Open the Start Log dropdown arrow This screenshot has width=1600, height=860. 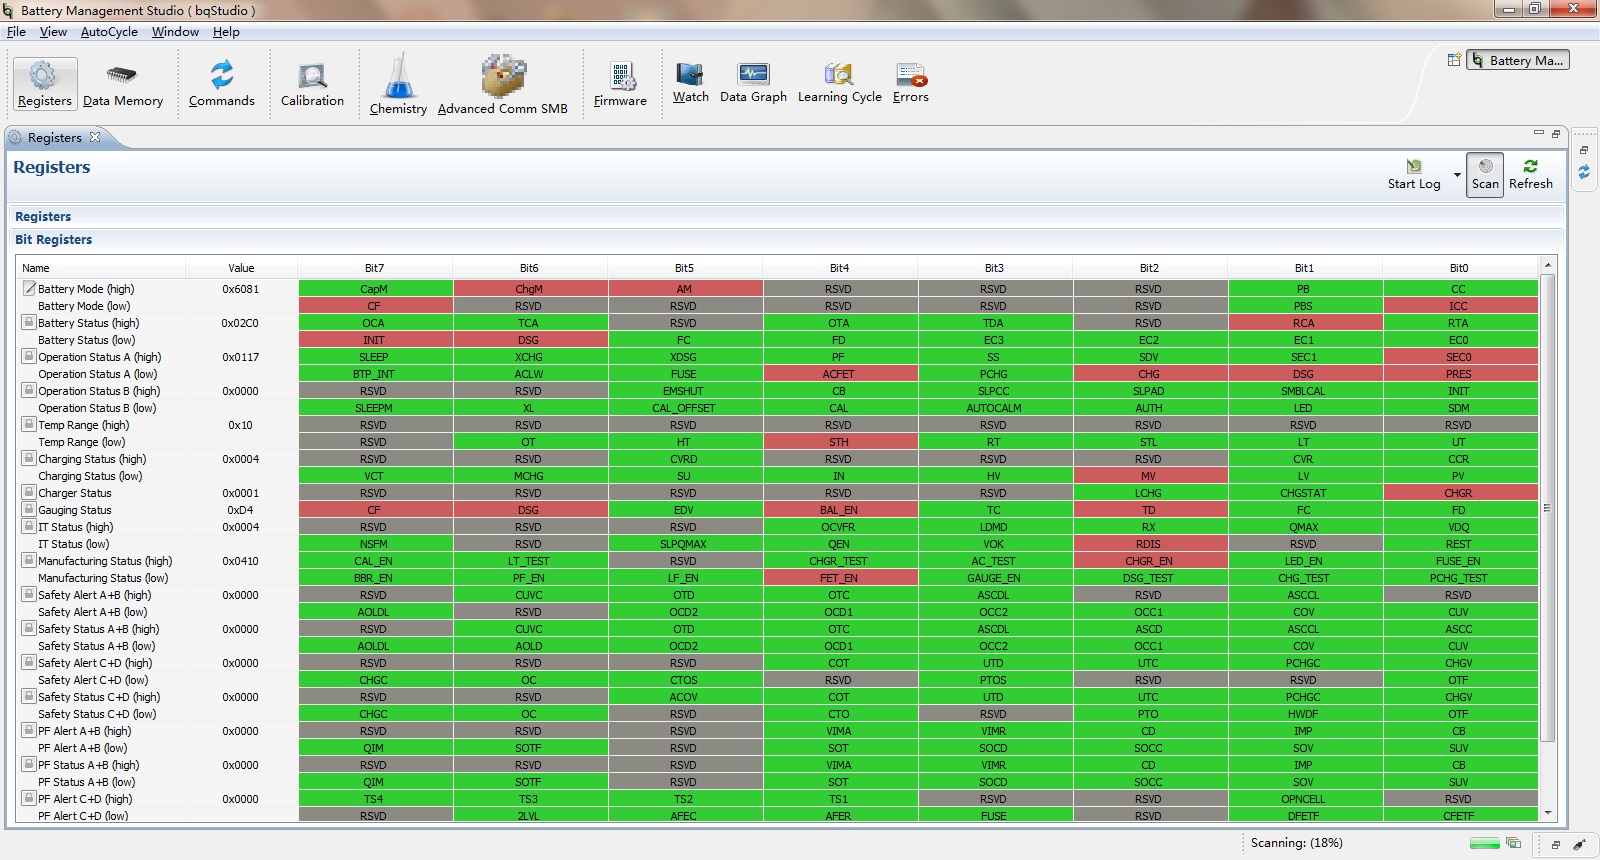coord(1457,175)
